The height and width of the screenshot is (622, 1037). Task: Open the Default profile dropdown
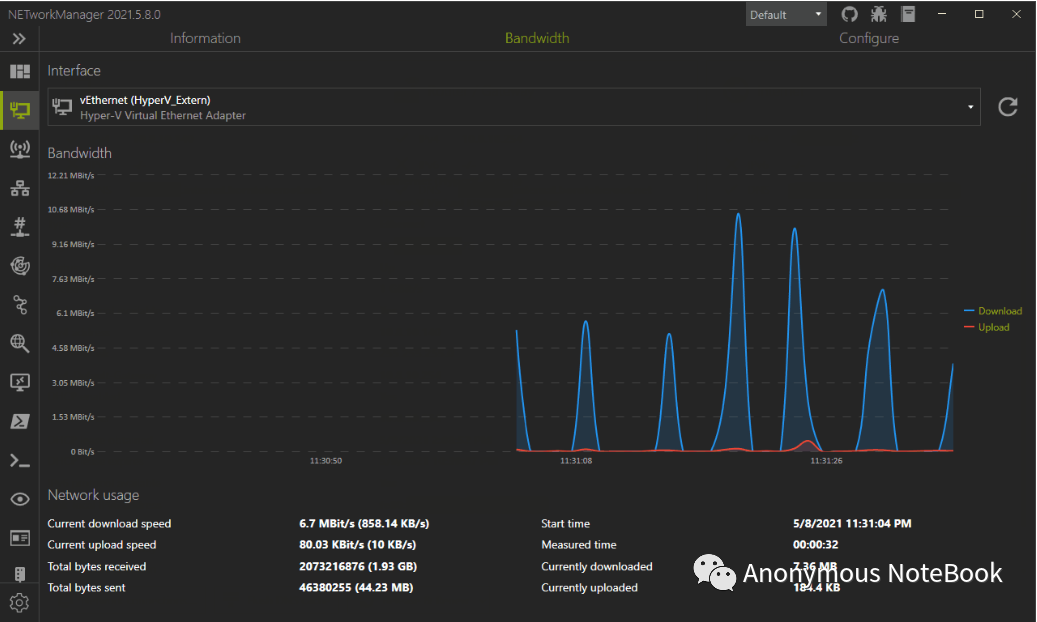(x=786, y=15)
